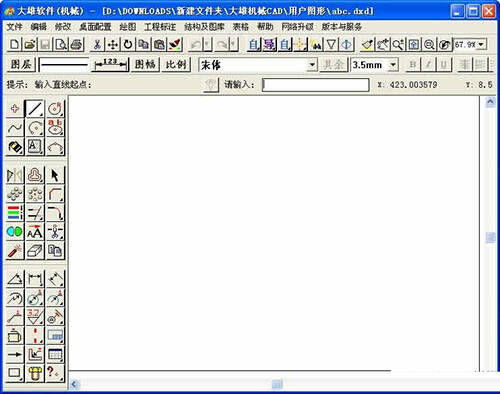Select the linear dimension tool
Screen dimensions: 500x394
pyautogui.click(x=35, y=279)
